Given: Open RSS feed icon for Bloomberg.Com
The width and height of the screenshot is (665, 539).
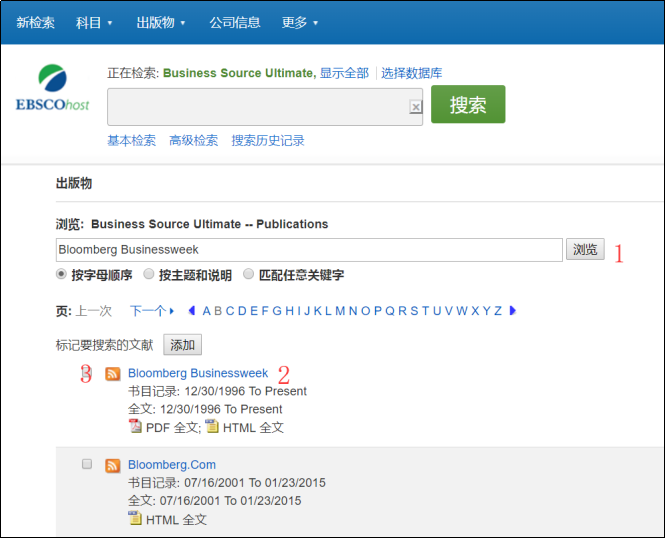Looking at the screenshot, I should tap(113, 465).
